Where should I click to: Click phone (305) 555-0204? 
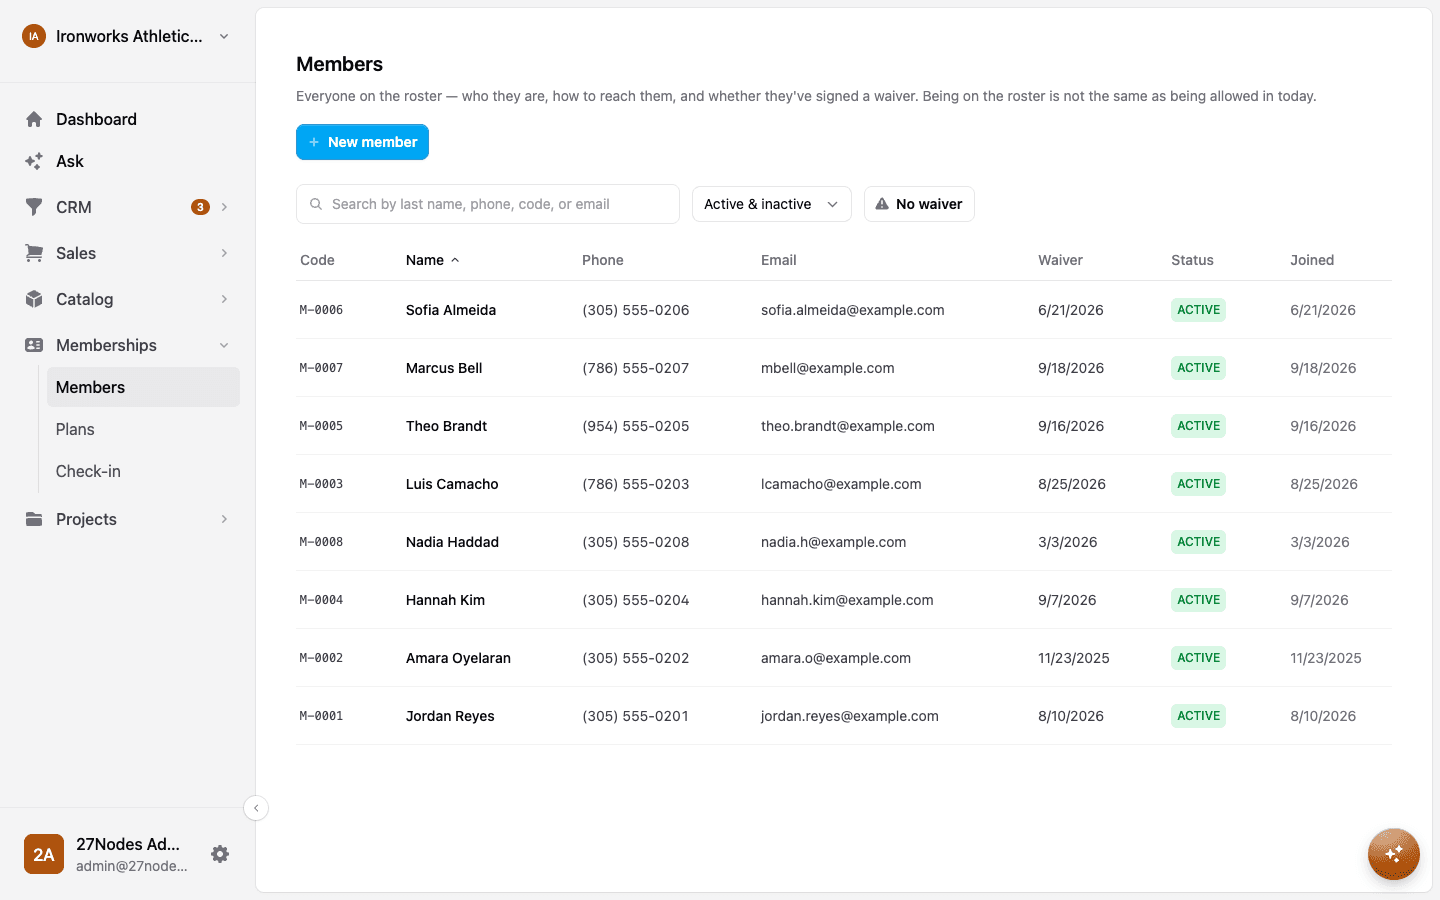pyautogui.click(x=636, y=600)
